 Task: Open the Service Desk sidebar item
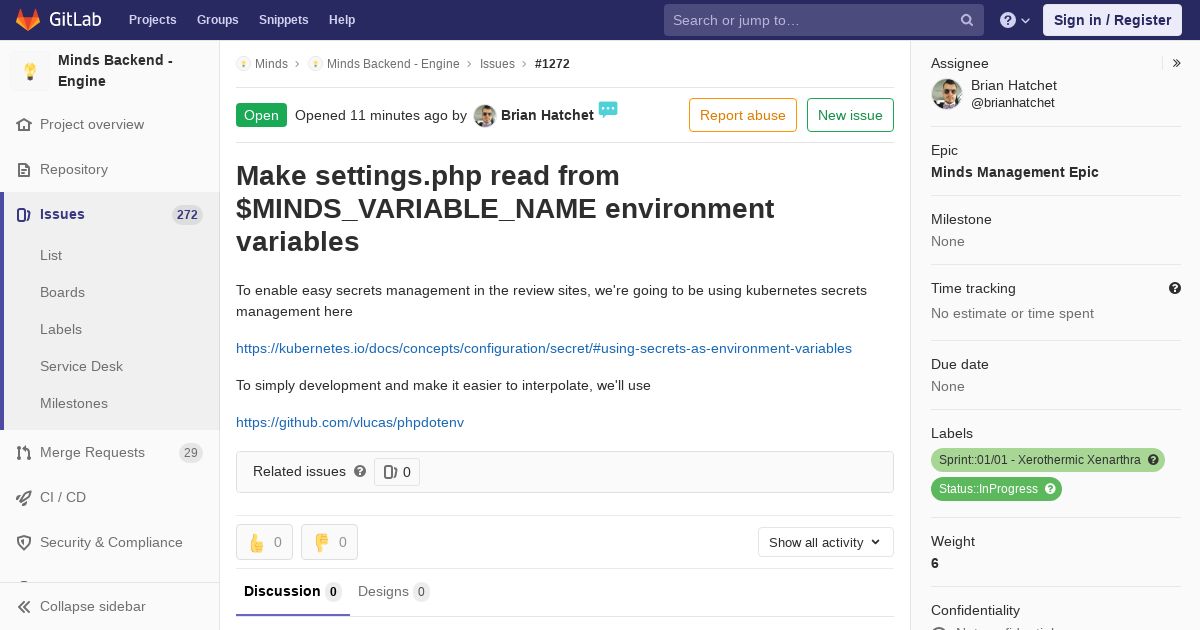(81, 366)
